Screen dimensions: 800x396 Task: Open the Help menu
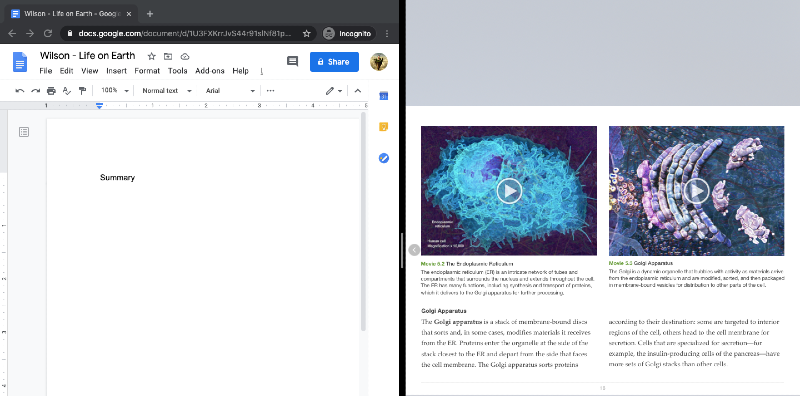click(x=240, y=71)
